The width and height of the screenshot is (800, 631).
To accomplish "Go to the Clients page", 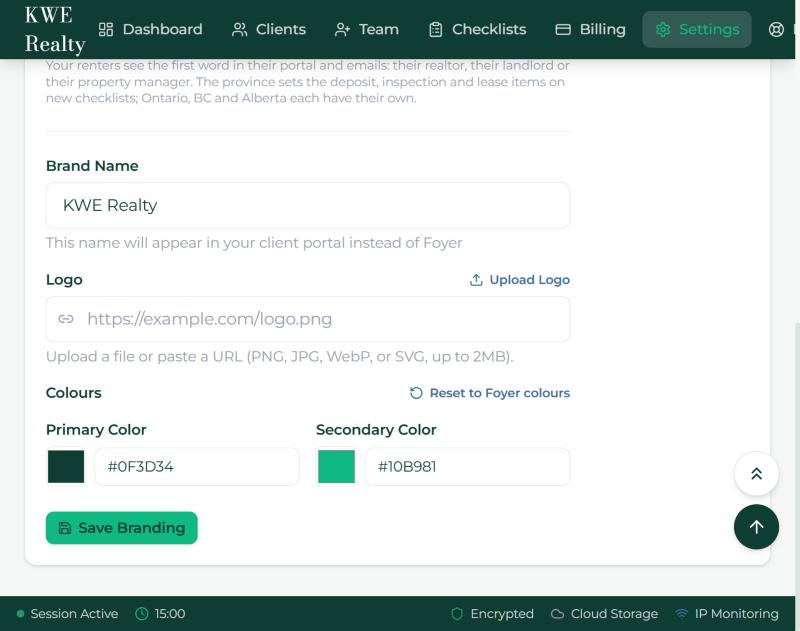I will click(268, 30).
